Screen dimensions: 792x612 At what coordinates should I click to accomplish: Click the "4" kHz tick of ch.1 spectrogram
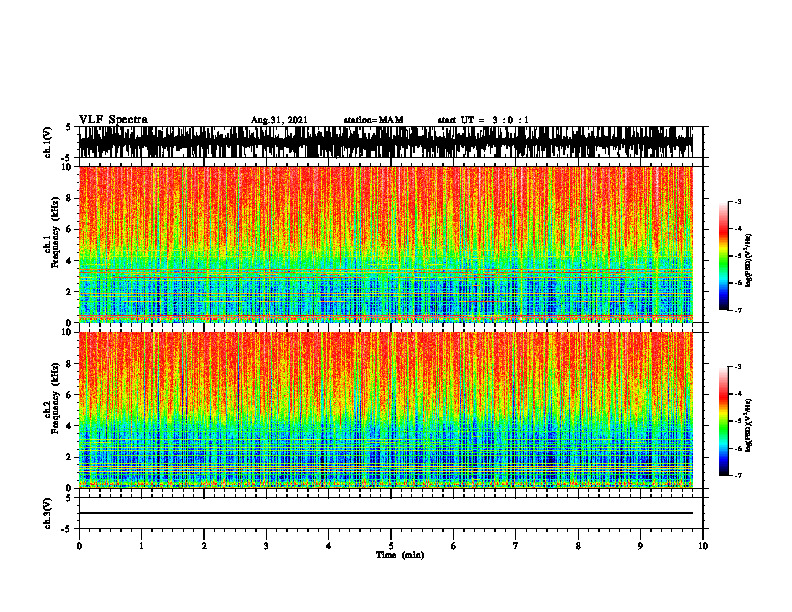coord(70,261)
